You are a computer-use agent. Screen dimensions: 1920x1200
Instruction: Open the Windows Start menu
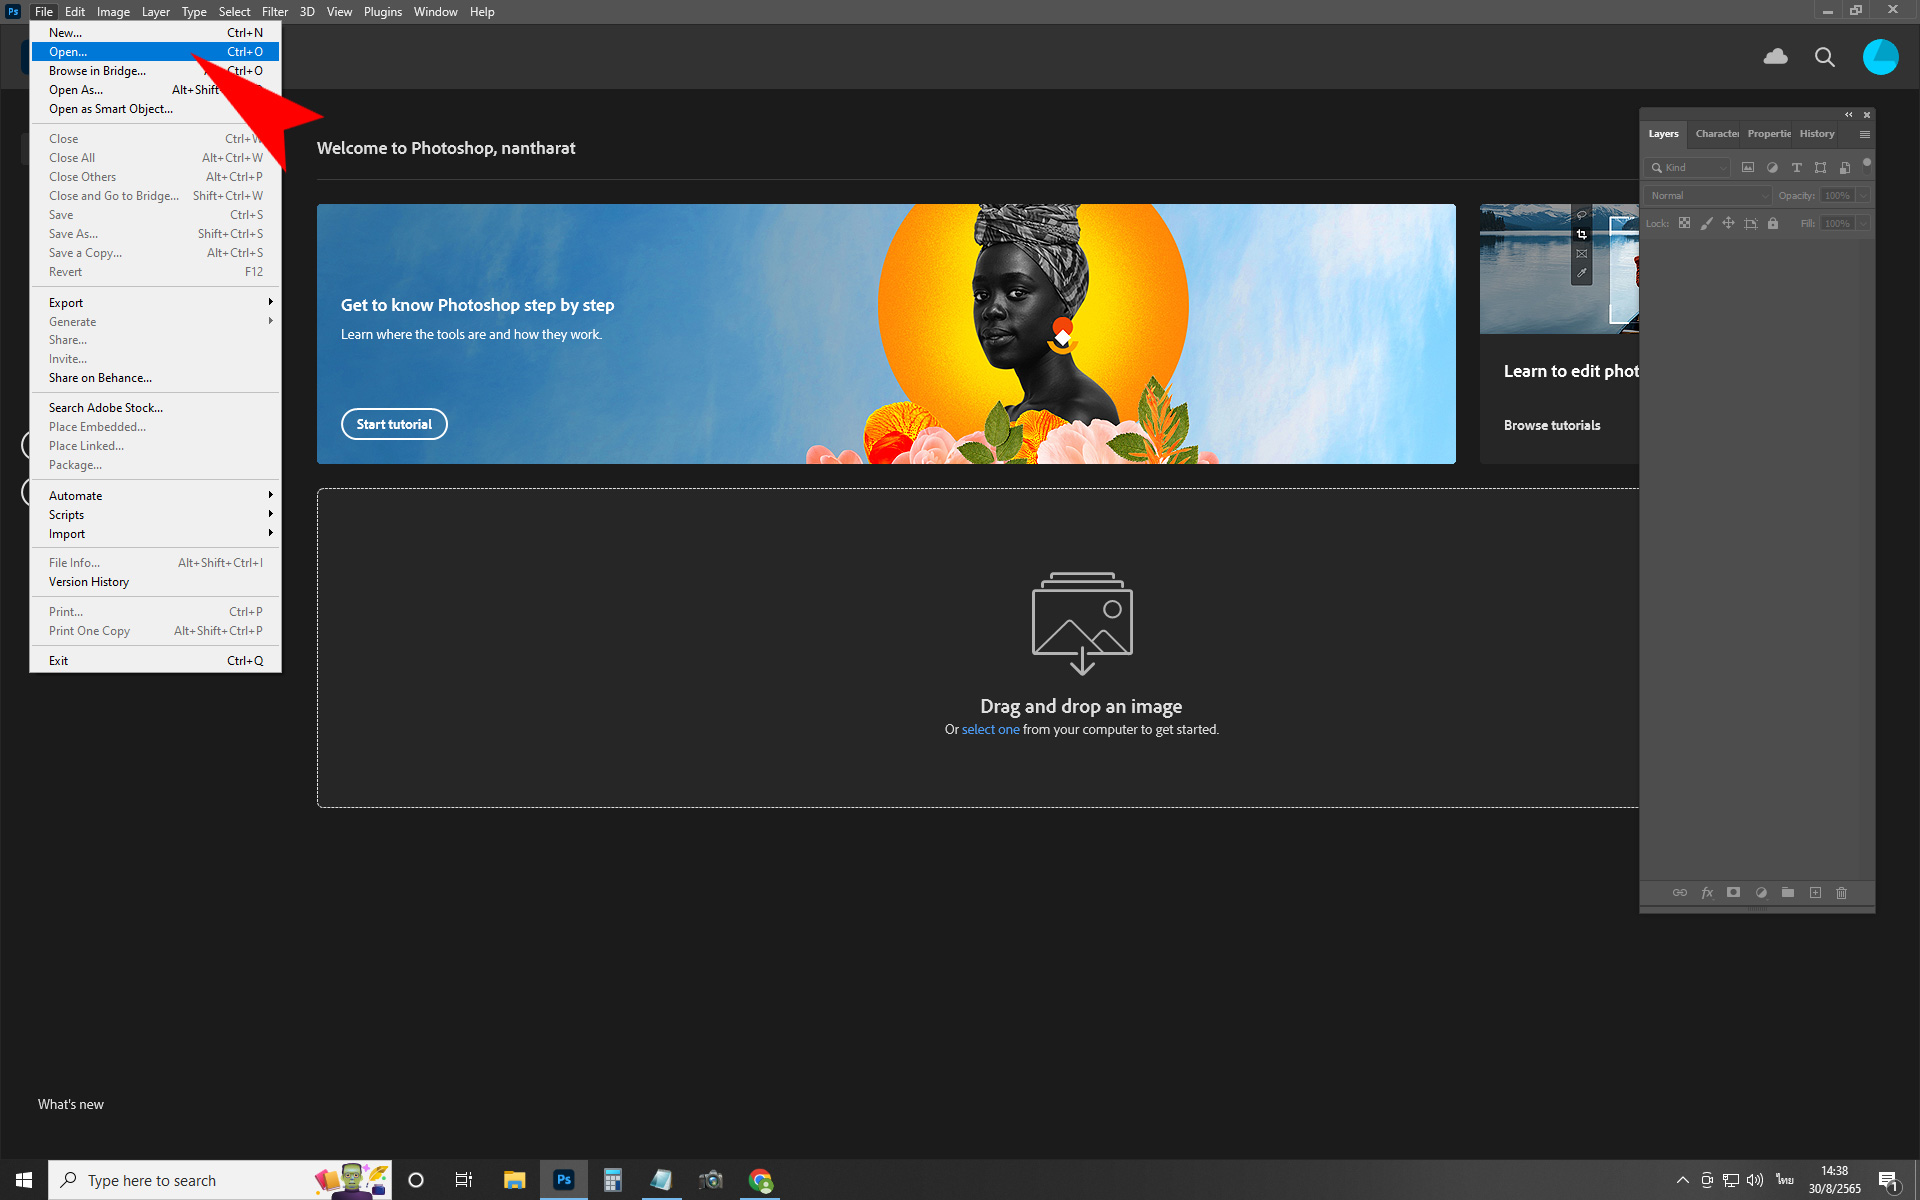coord(24,1180)
